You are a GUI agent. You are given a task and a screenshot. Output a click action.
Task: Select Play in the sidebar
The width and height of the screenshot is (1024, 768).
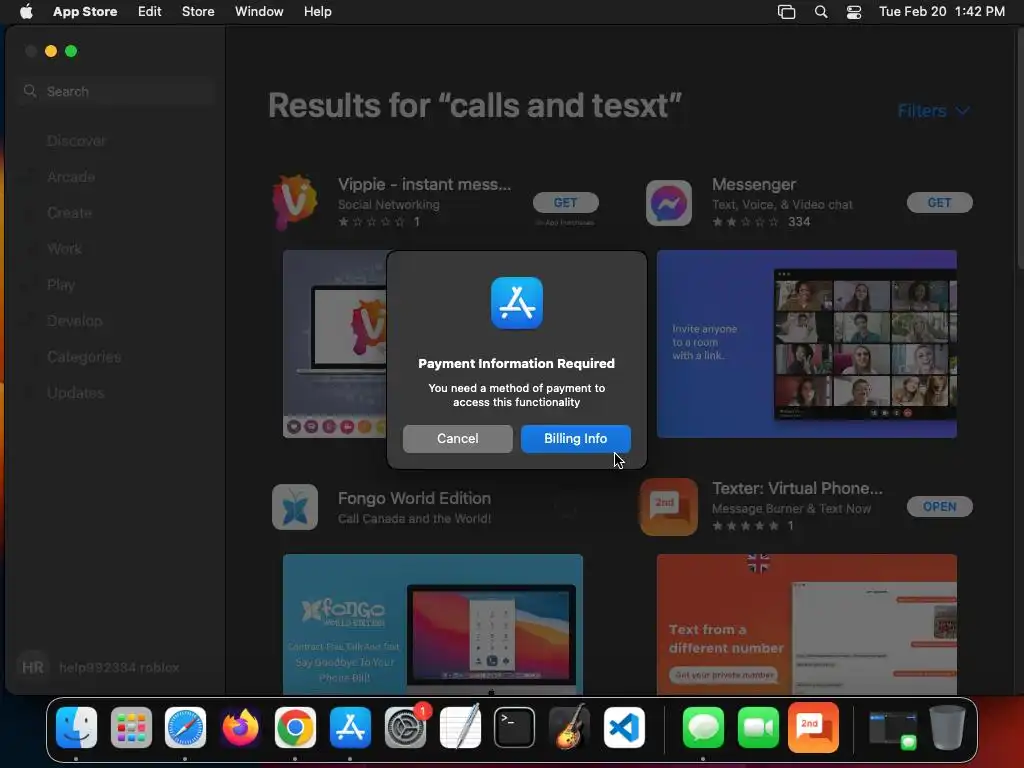point(61,285)
